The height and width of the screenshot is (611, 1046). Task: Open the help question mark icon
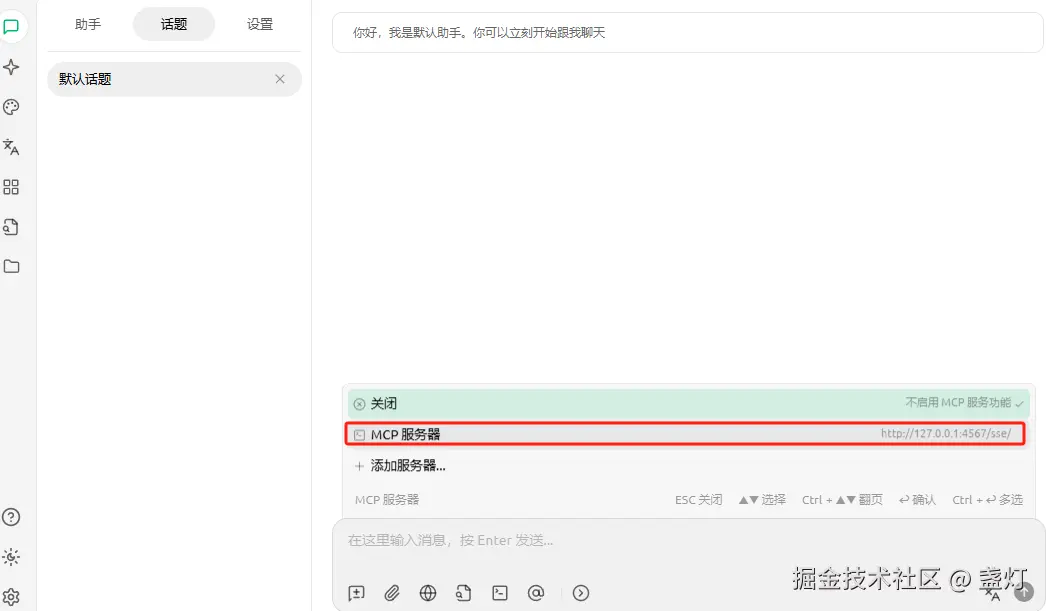(11, 517)
